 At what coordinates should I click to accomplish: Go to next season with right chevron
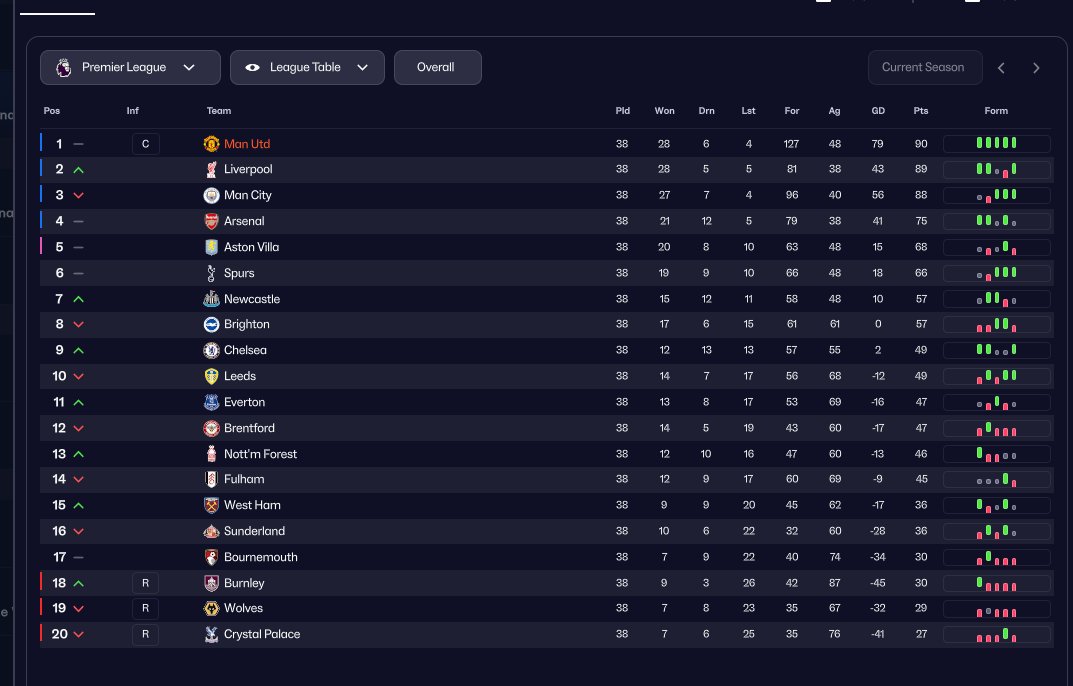[x=1036, y=68]
